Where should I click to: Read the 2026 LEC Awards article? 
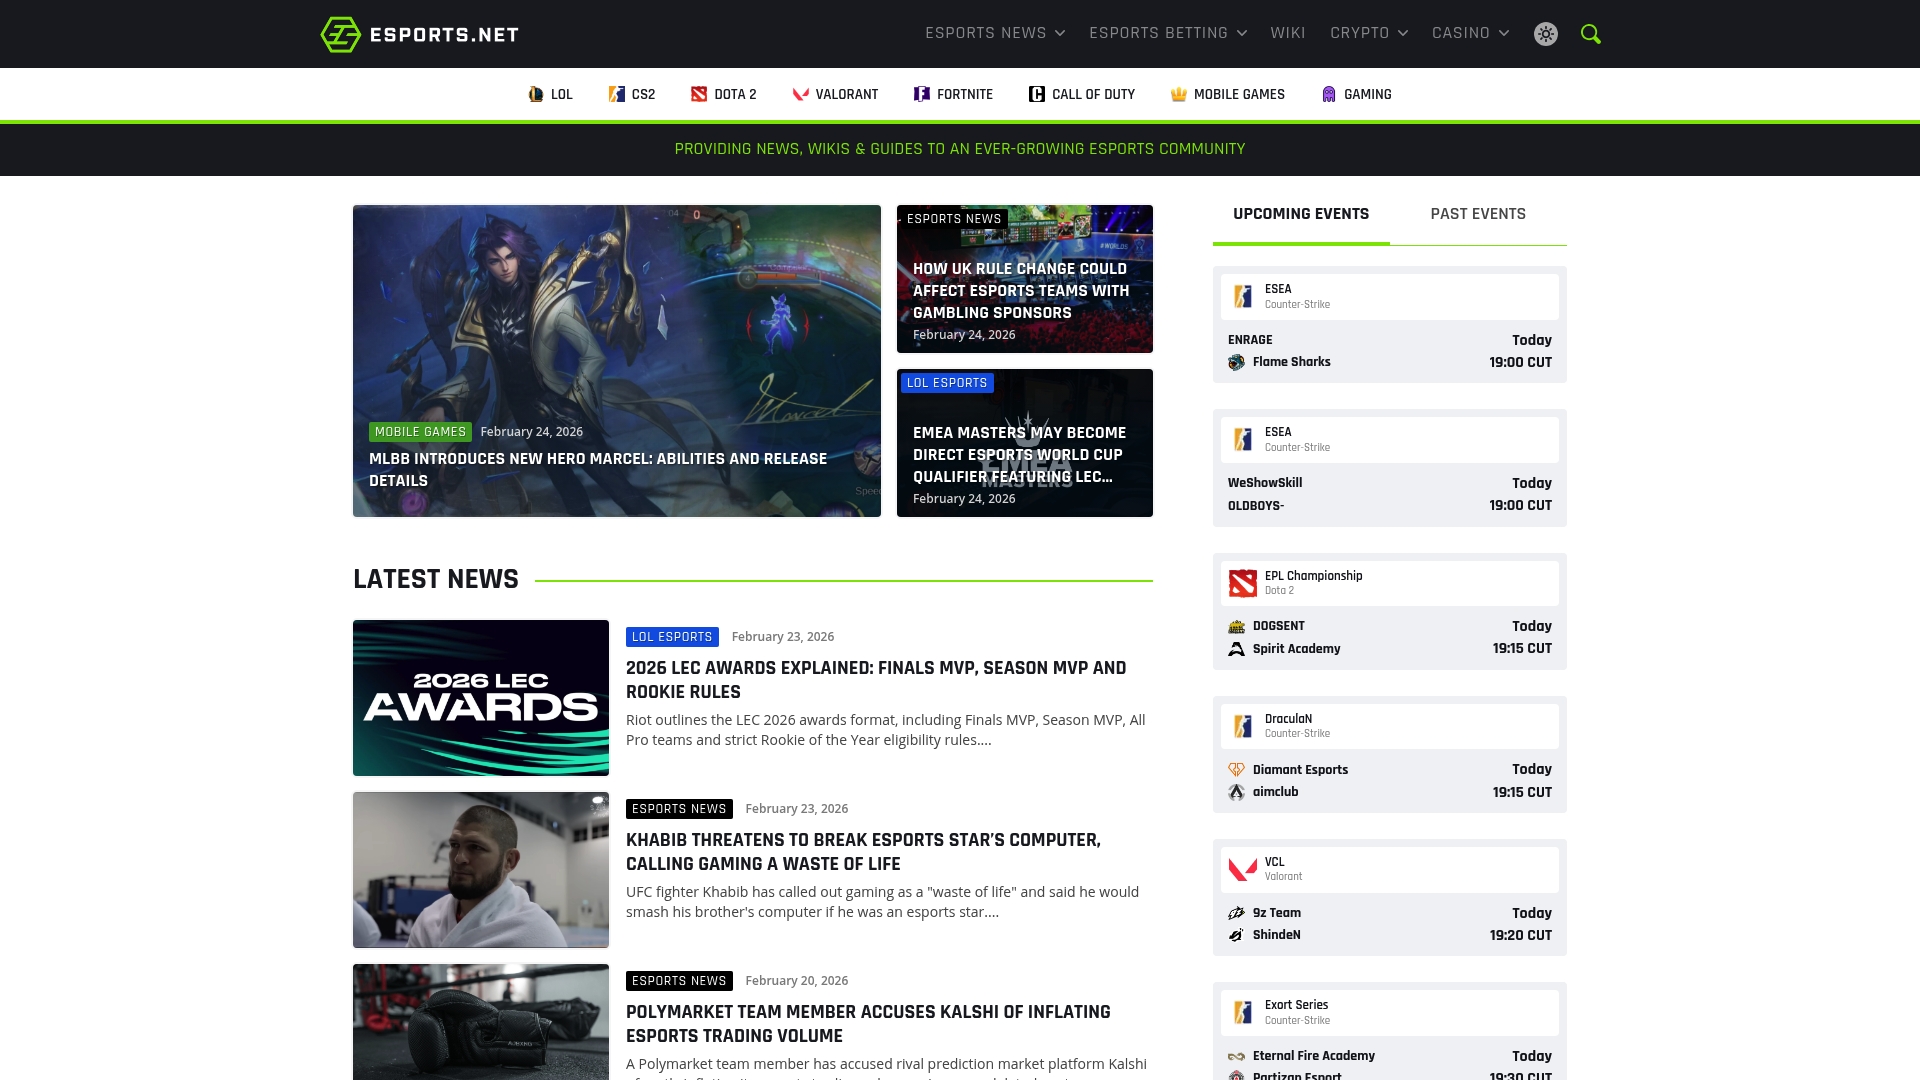[875, 680]
